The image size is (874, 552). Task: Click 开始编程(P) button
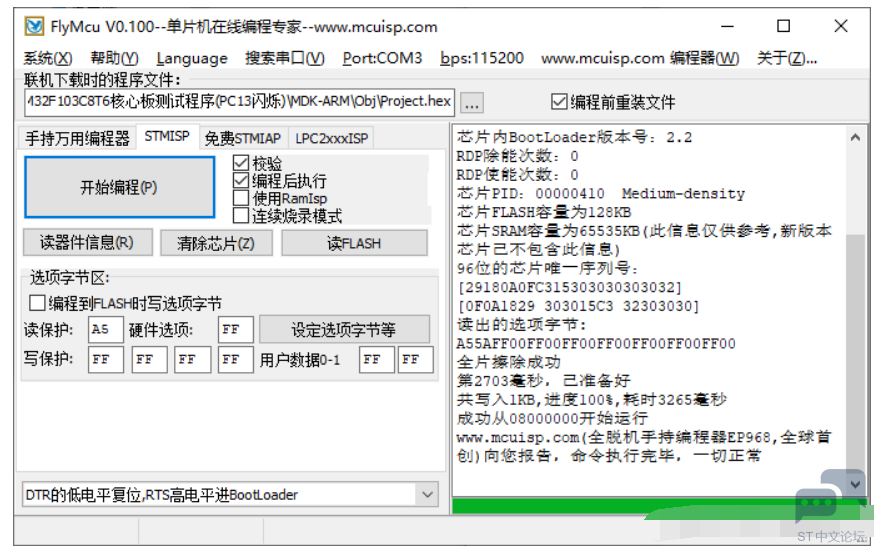pyautogui.click(x=119, y=187)
